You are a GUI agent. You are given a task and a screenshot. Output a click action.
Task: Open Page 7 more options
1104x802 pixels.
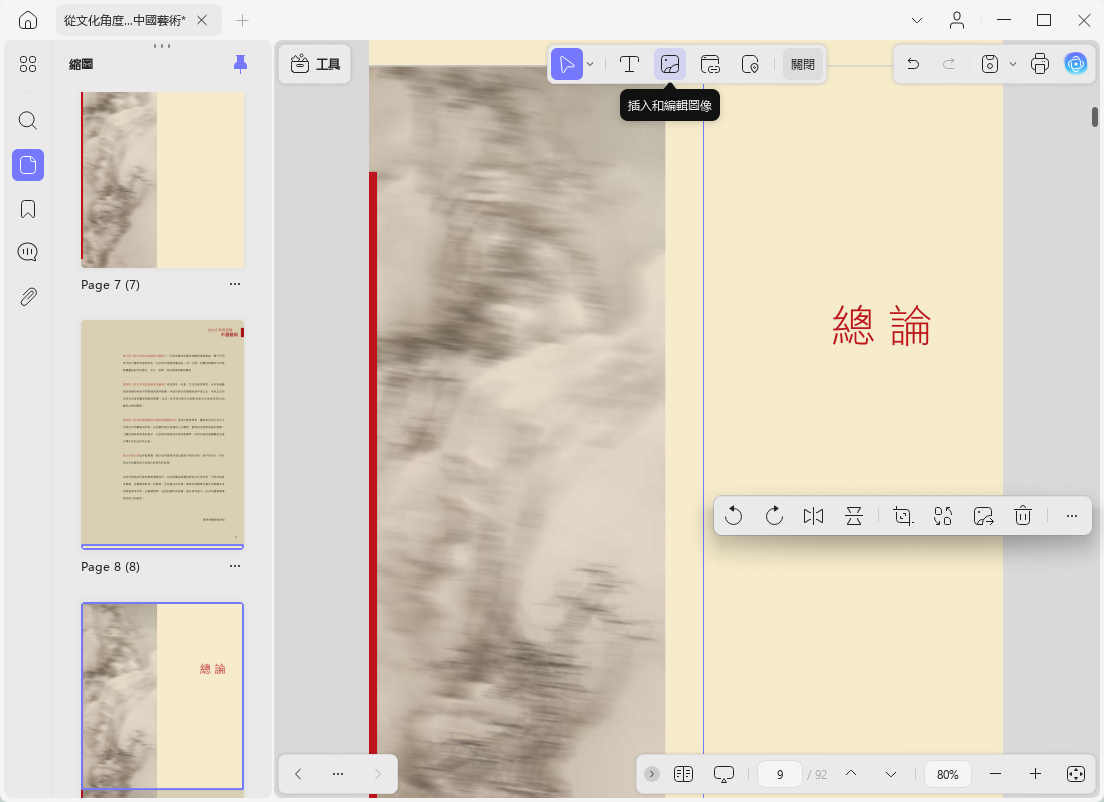pos(234,284)
